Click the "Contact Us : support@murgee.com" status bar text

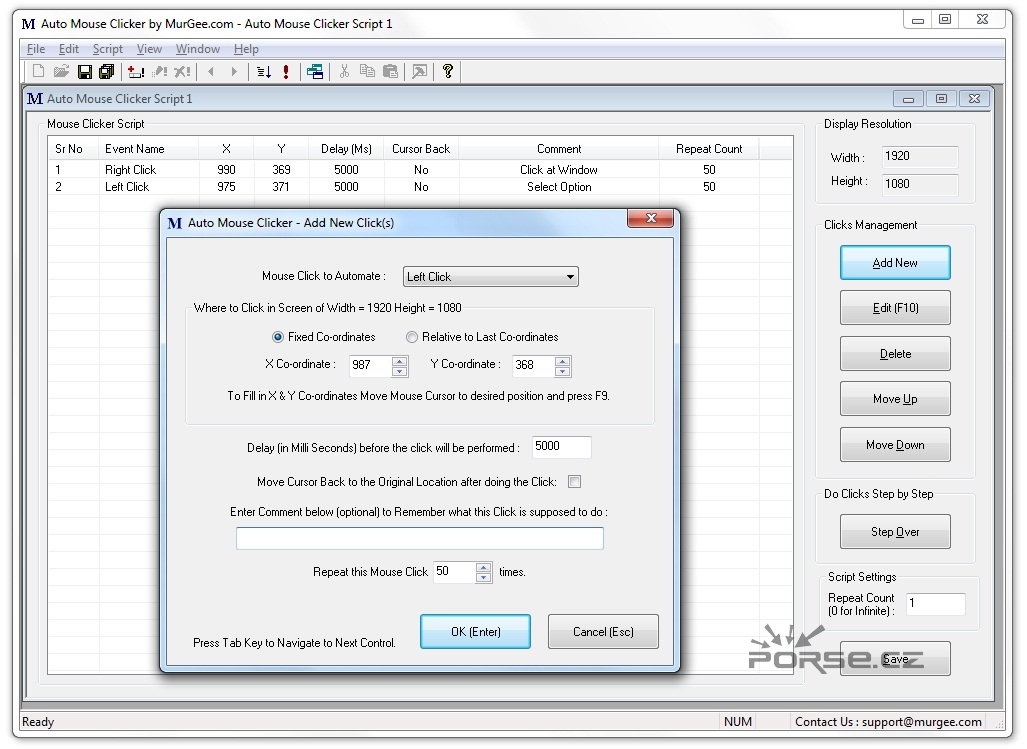(x=888, y=722)
